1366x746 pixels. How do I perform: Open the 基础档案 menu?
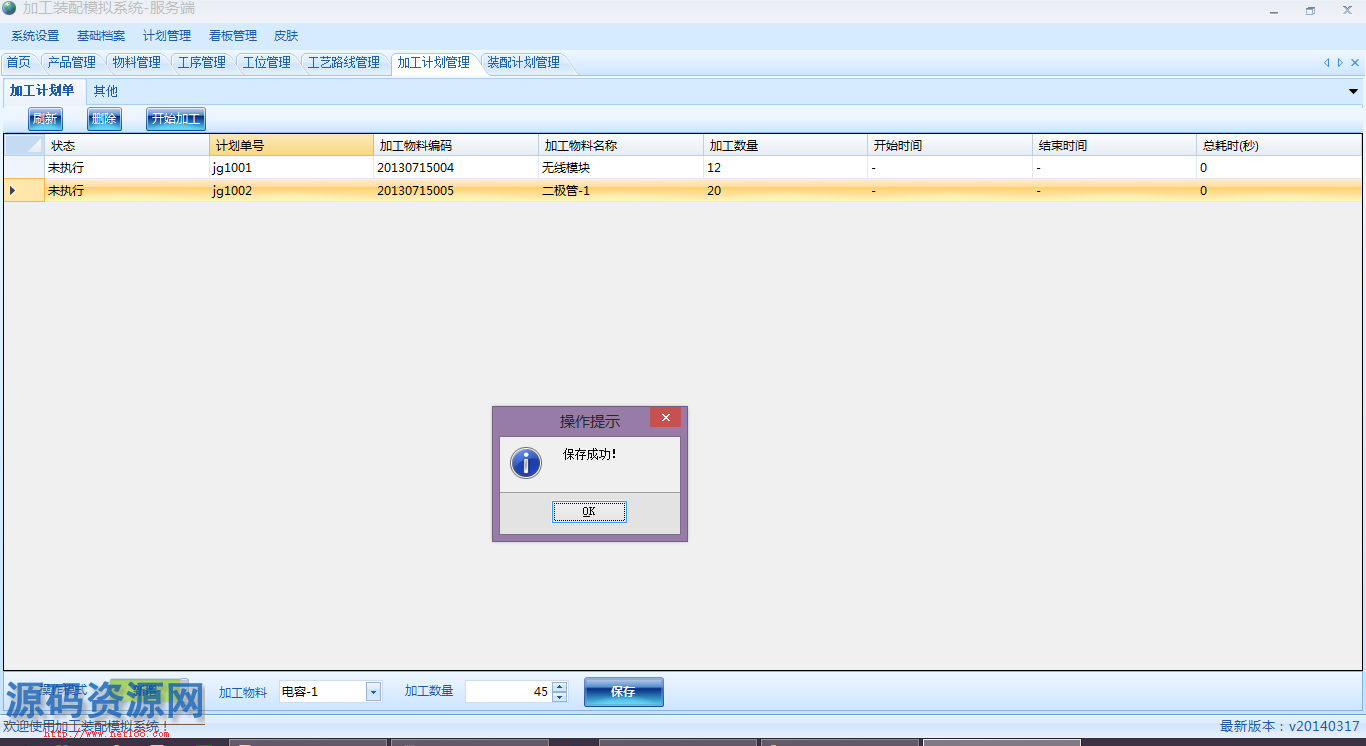pos(101,36)
